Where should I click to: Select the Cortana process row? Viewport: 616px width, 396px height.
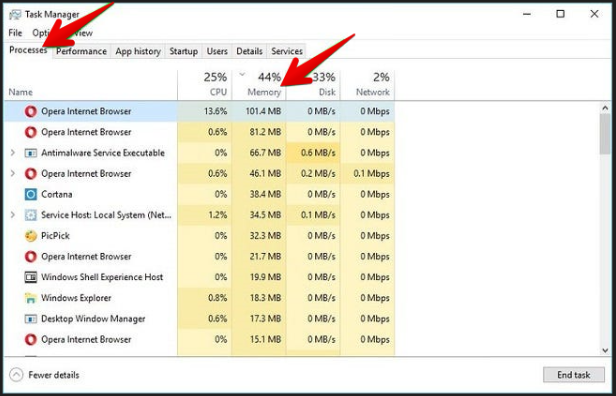[x=199, y=194]
